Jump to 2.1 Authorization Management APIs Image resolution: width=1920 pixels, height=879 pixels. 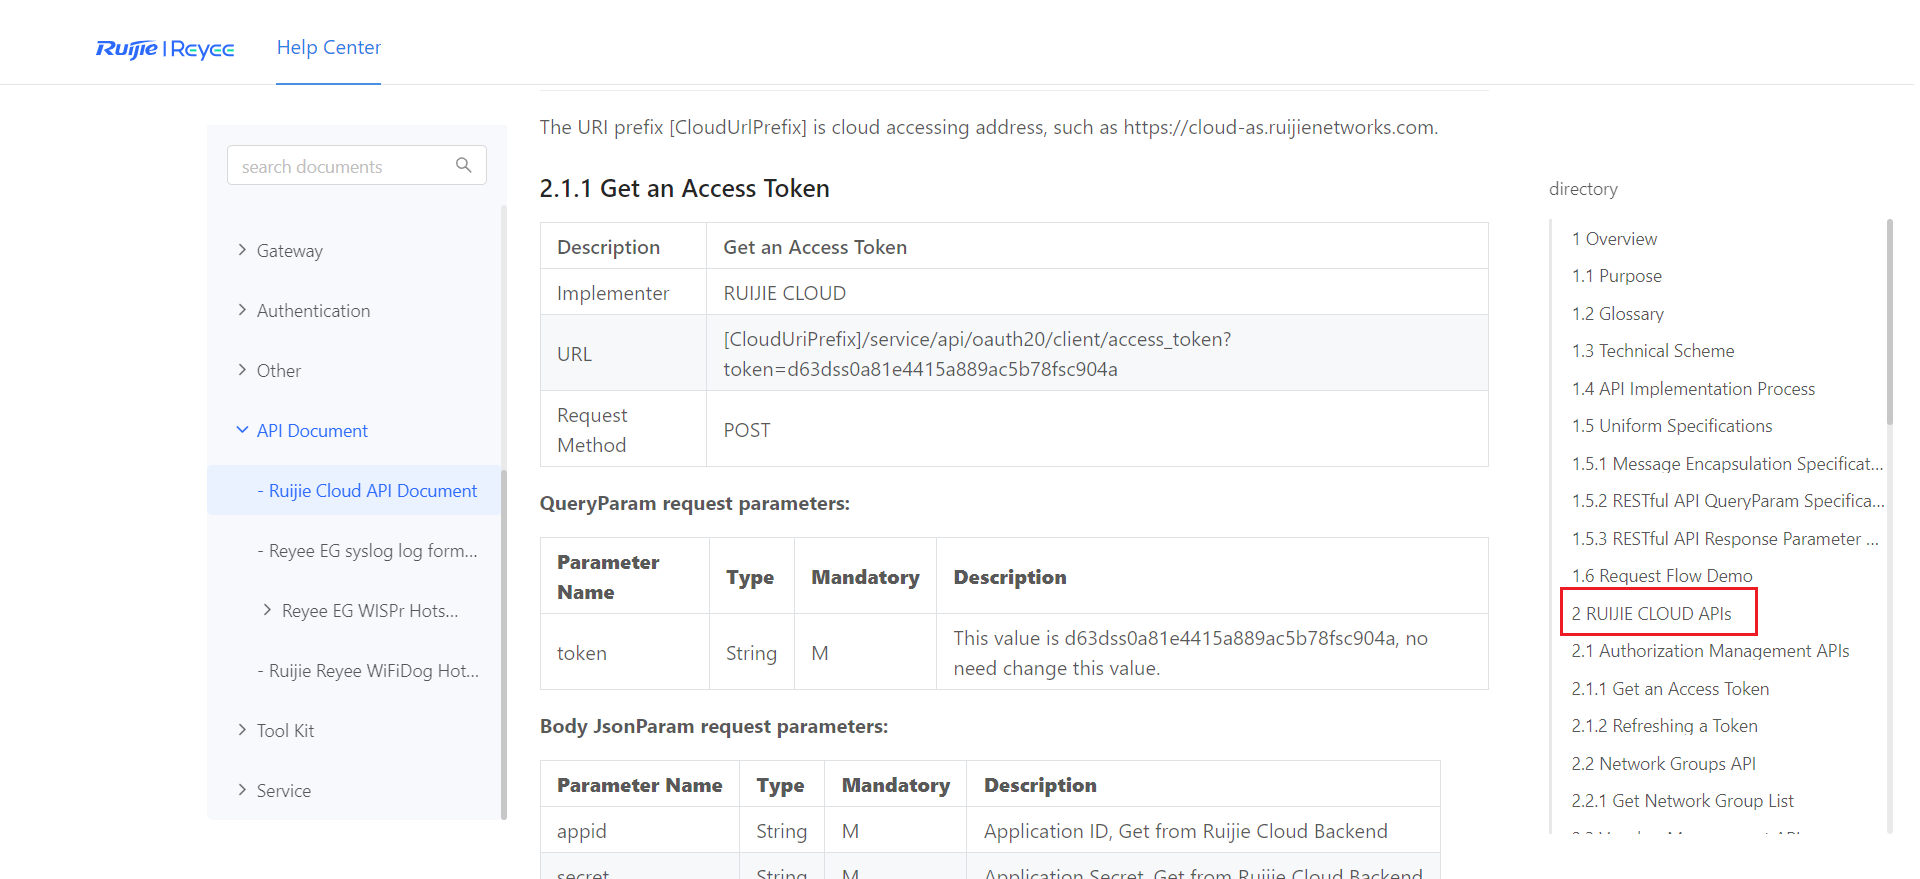[1710, 651]
